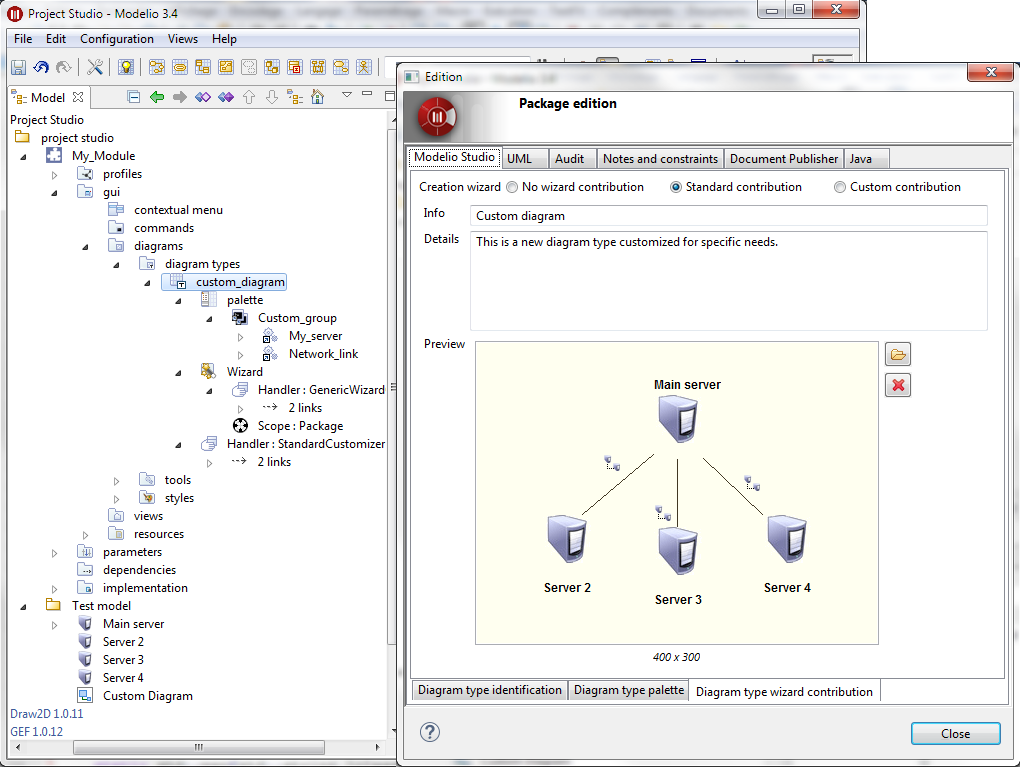The width and height of the screenshot is (1020, 770).
Task: Open the Model view menu dropdown triangle
Action: pos(347,95)
